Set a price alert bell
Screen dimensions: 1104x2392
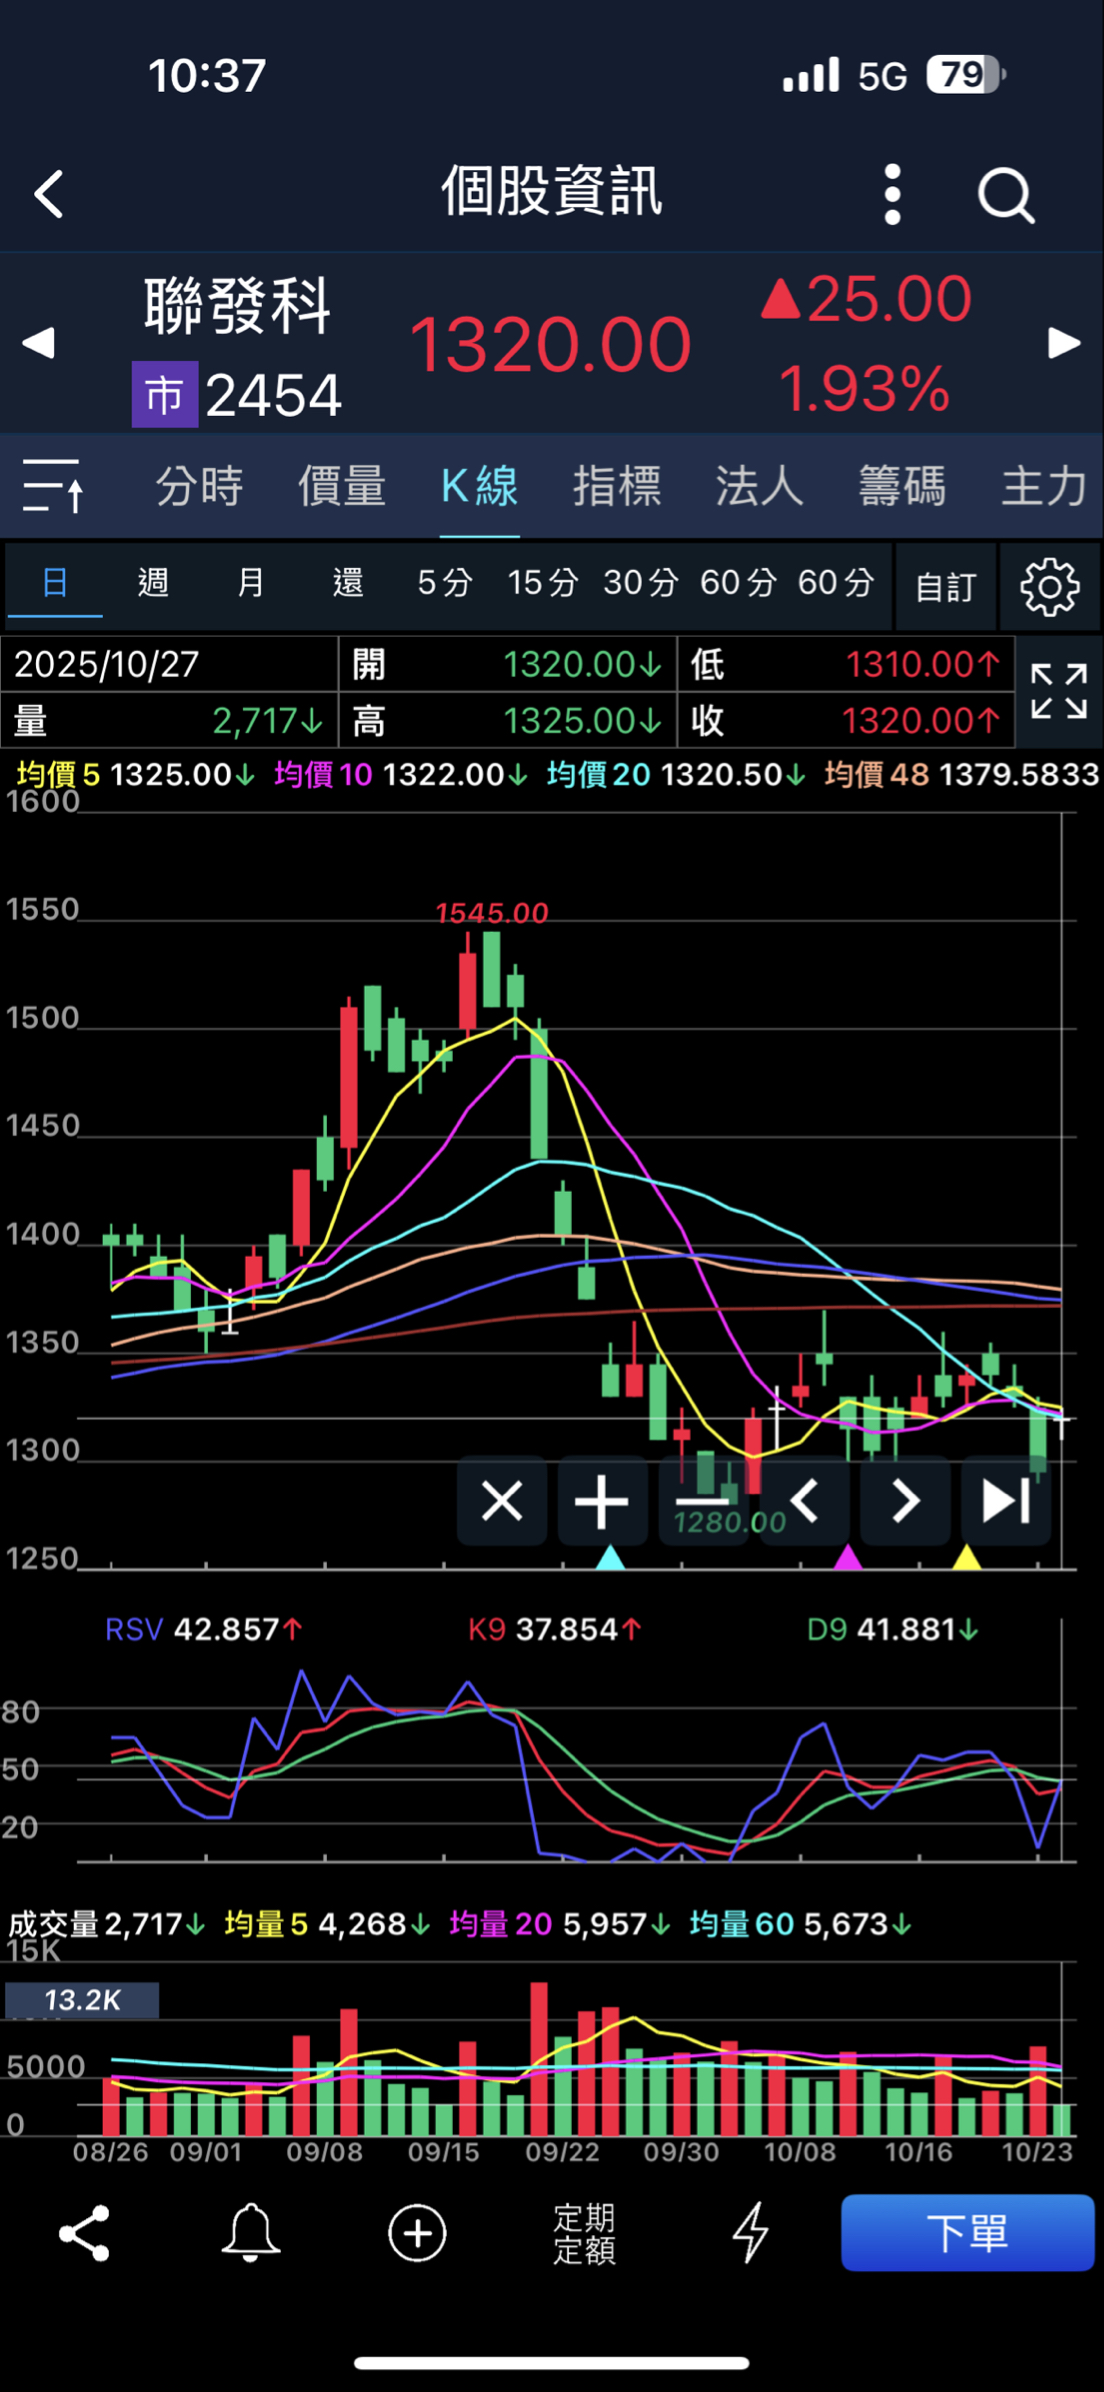pyautogui.click(x=250, y=2233)
